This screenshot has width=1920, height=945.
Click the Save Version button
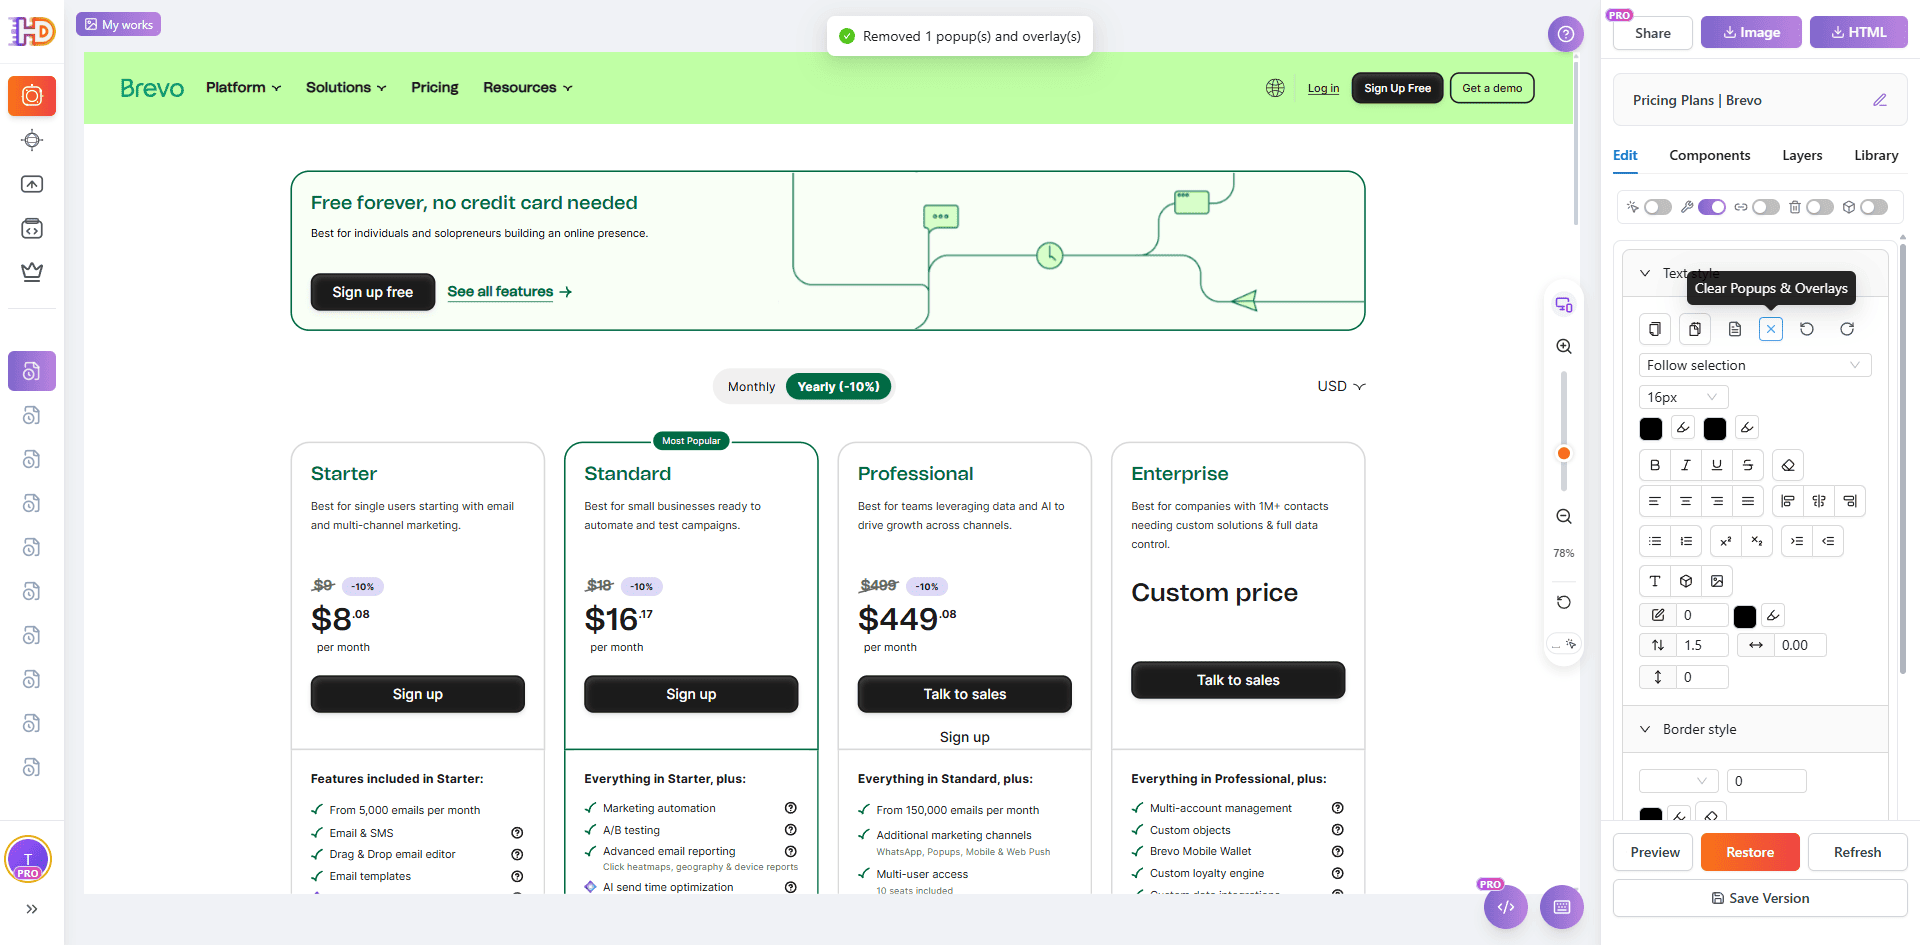[1760, 897]
